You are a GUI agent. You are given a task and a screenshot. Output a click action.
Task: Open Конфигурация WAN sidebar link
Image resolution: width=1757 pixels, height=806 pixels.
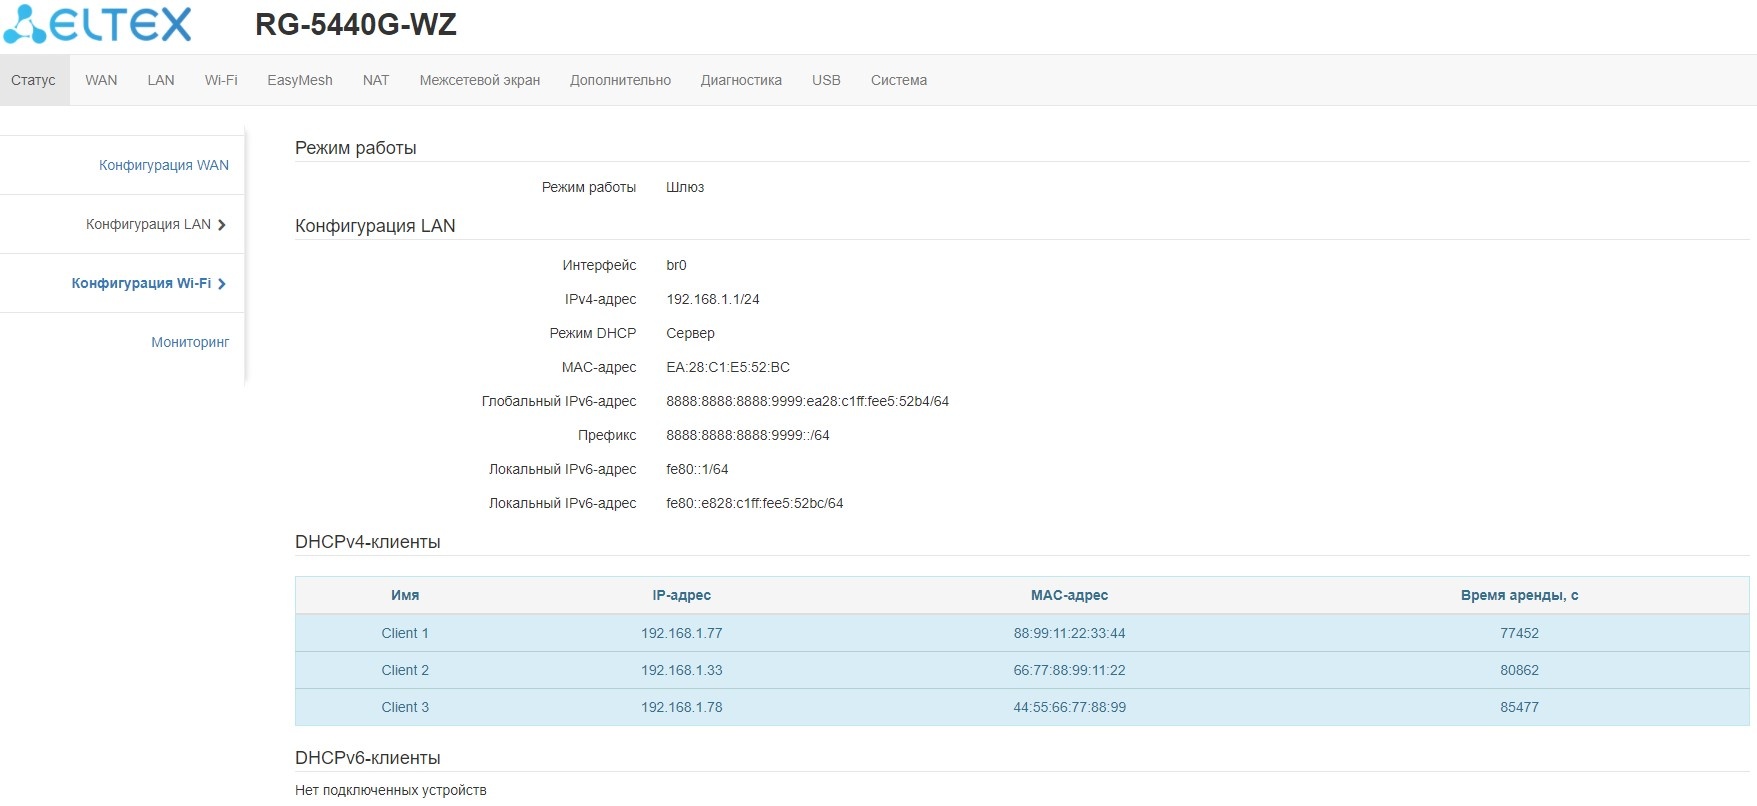[164, 165]
